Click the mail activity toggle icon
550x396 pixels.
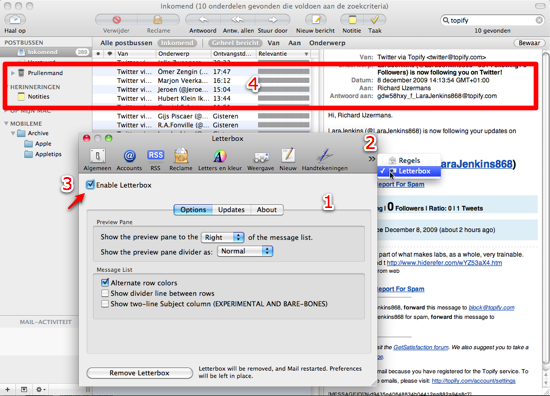[24, 389]
